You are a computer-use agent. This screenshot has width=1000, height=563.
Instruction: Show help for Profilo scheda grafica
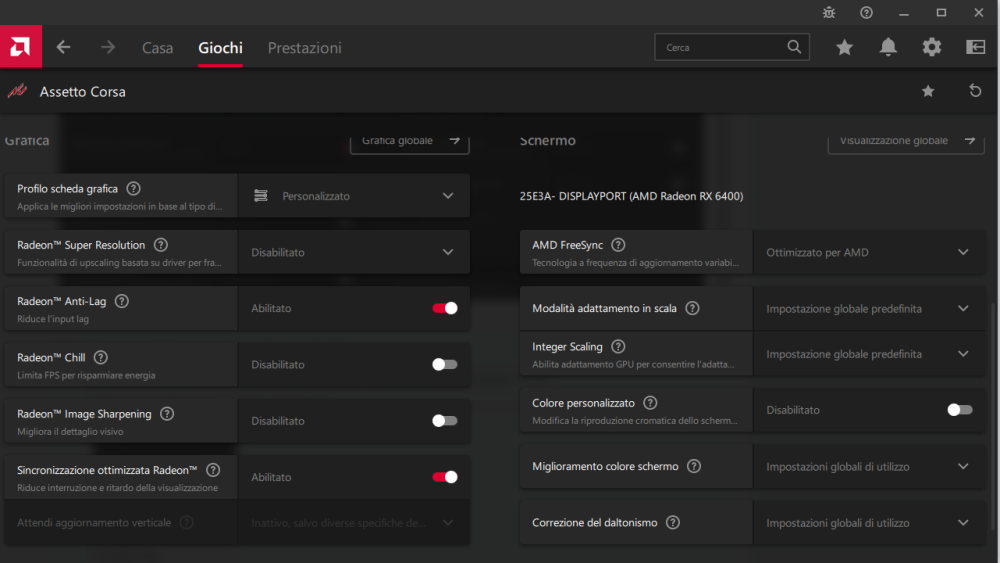pyautogui.click(x=133, y=189)
